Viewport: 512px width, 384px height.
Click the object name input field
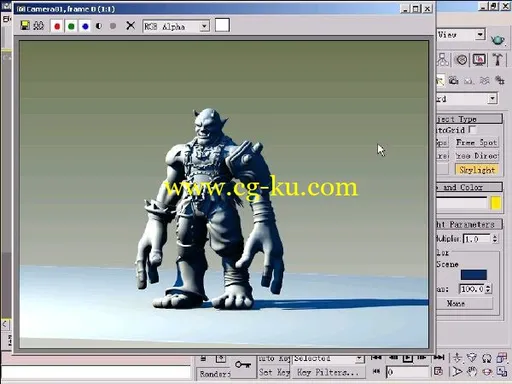(x=462, y=203)
